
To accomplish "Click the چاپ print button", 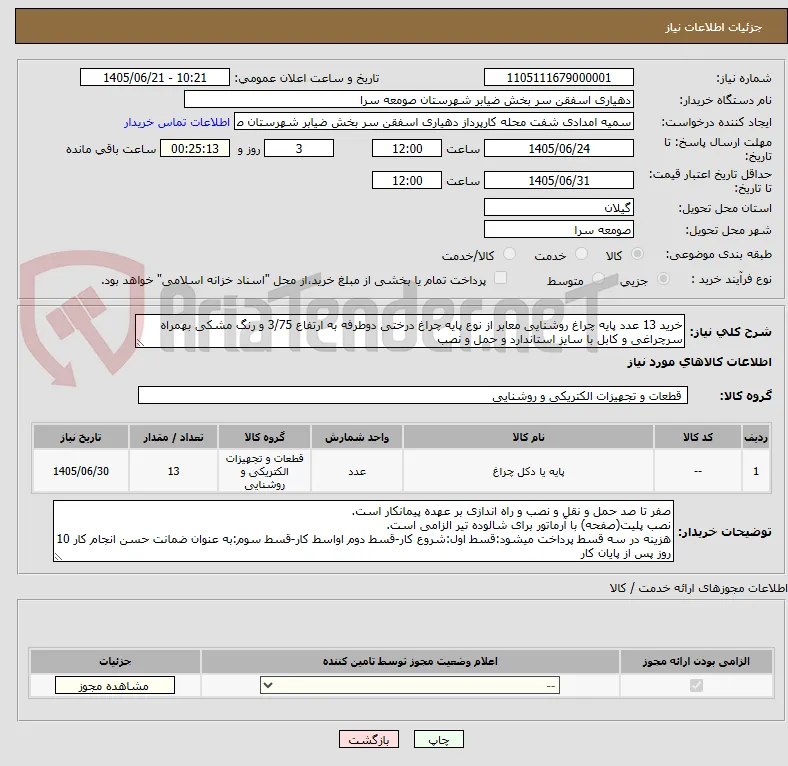I will click(439, 739).
